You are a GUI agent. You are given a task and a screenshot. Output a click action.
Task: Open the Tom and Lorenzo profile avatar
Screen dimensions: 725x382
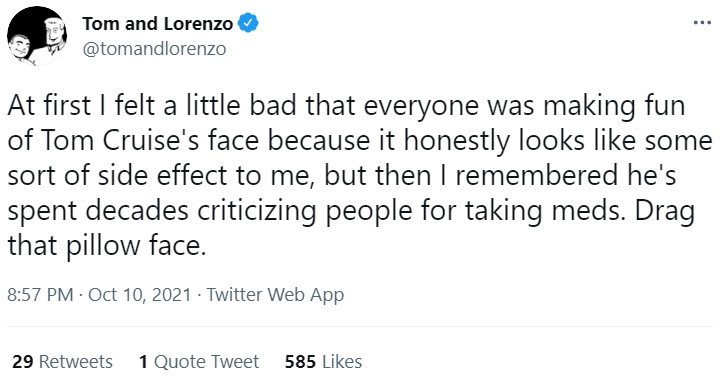coord(37,36)
